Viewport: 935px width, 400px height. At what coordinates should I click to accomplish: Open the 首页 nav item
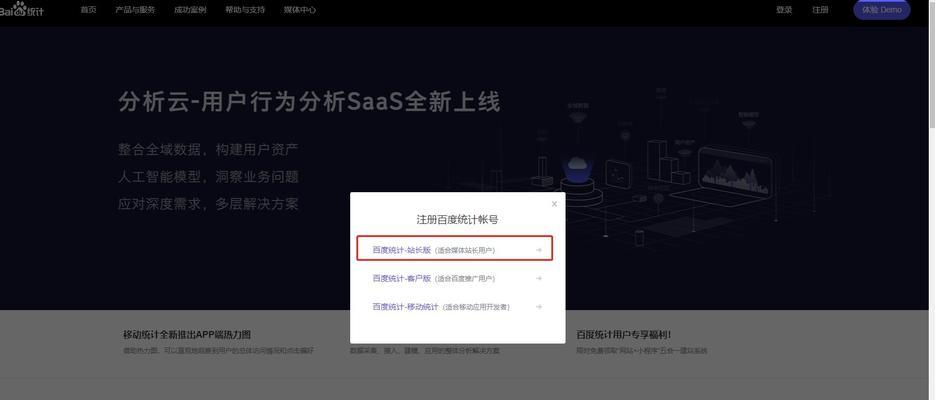[88, 10]
